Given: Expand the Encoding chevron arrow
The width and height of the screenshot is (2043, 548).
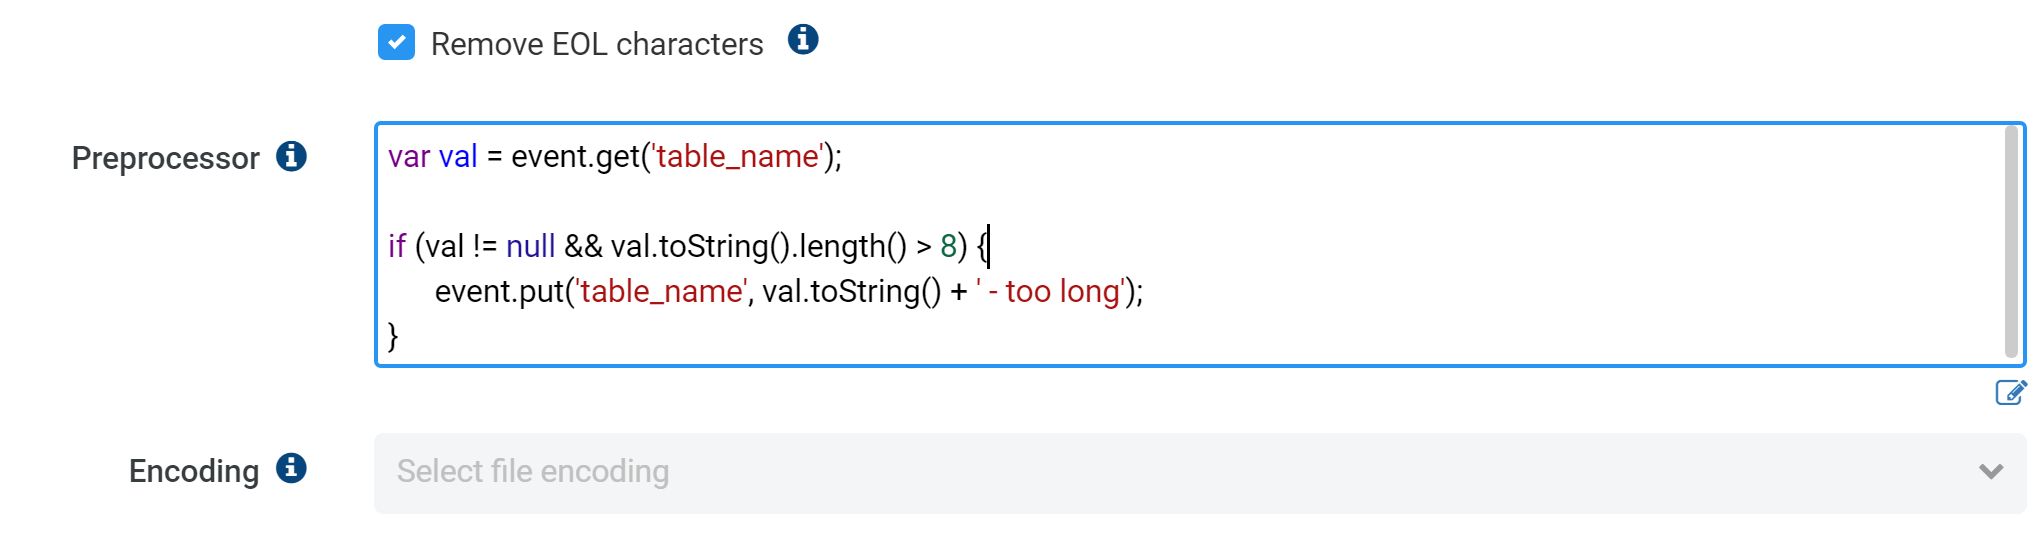Looking at the screenshot, I should click(1991, 472).
